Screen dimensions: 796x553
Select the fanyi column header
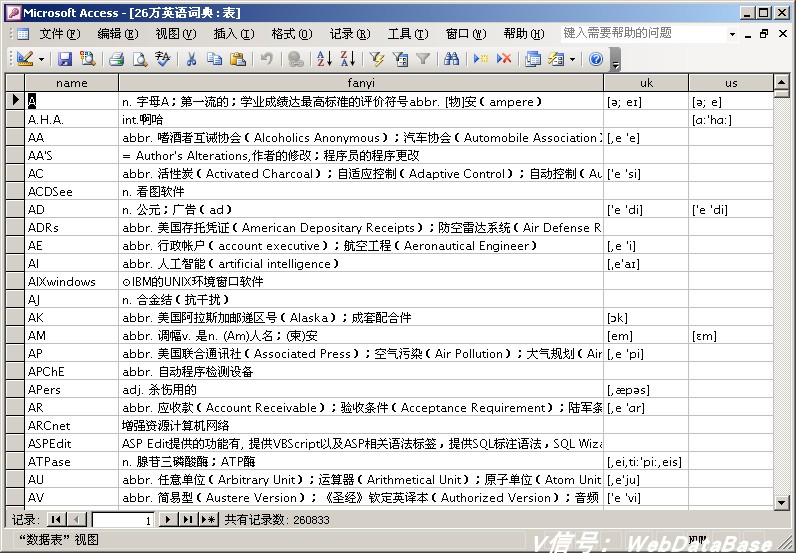361,83
